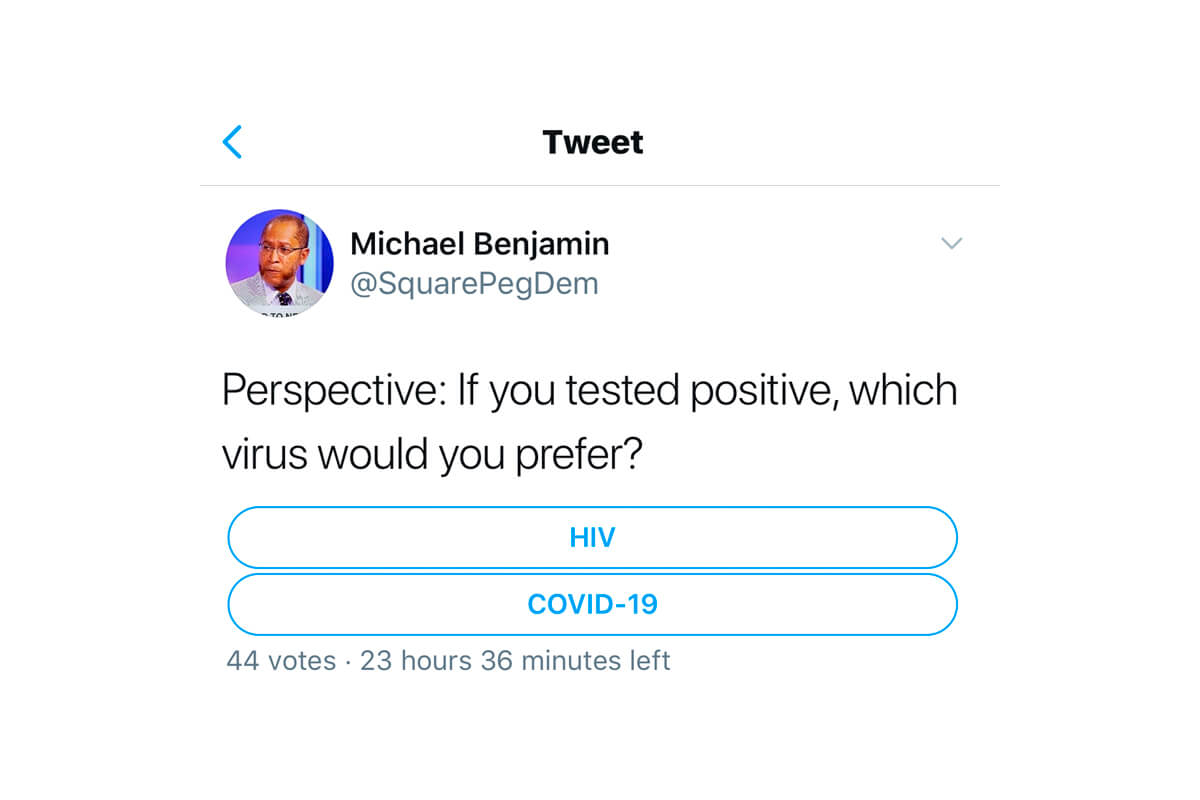Tap the 23 hours 36 minutes left text
Screen dimensions: 1200x800
point(515,661)
